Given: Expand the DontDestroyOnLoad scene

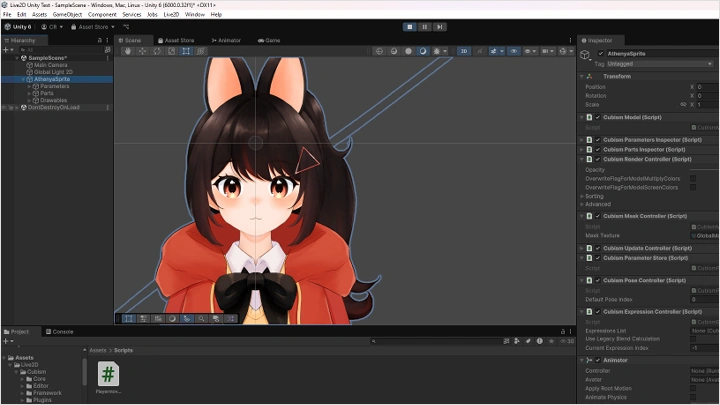Looking at the screenshot, I should (17, 107).
